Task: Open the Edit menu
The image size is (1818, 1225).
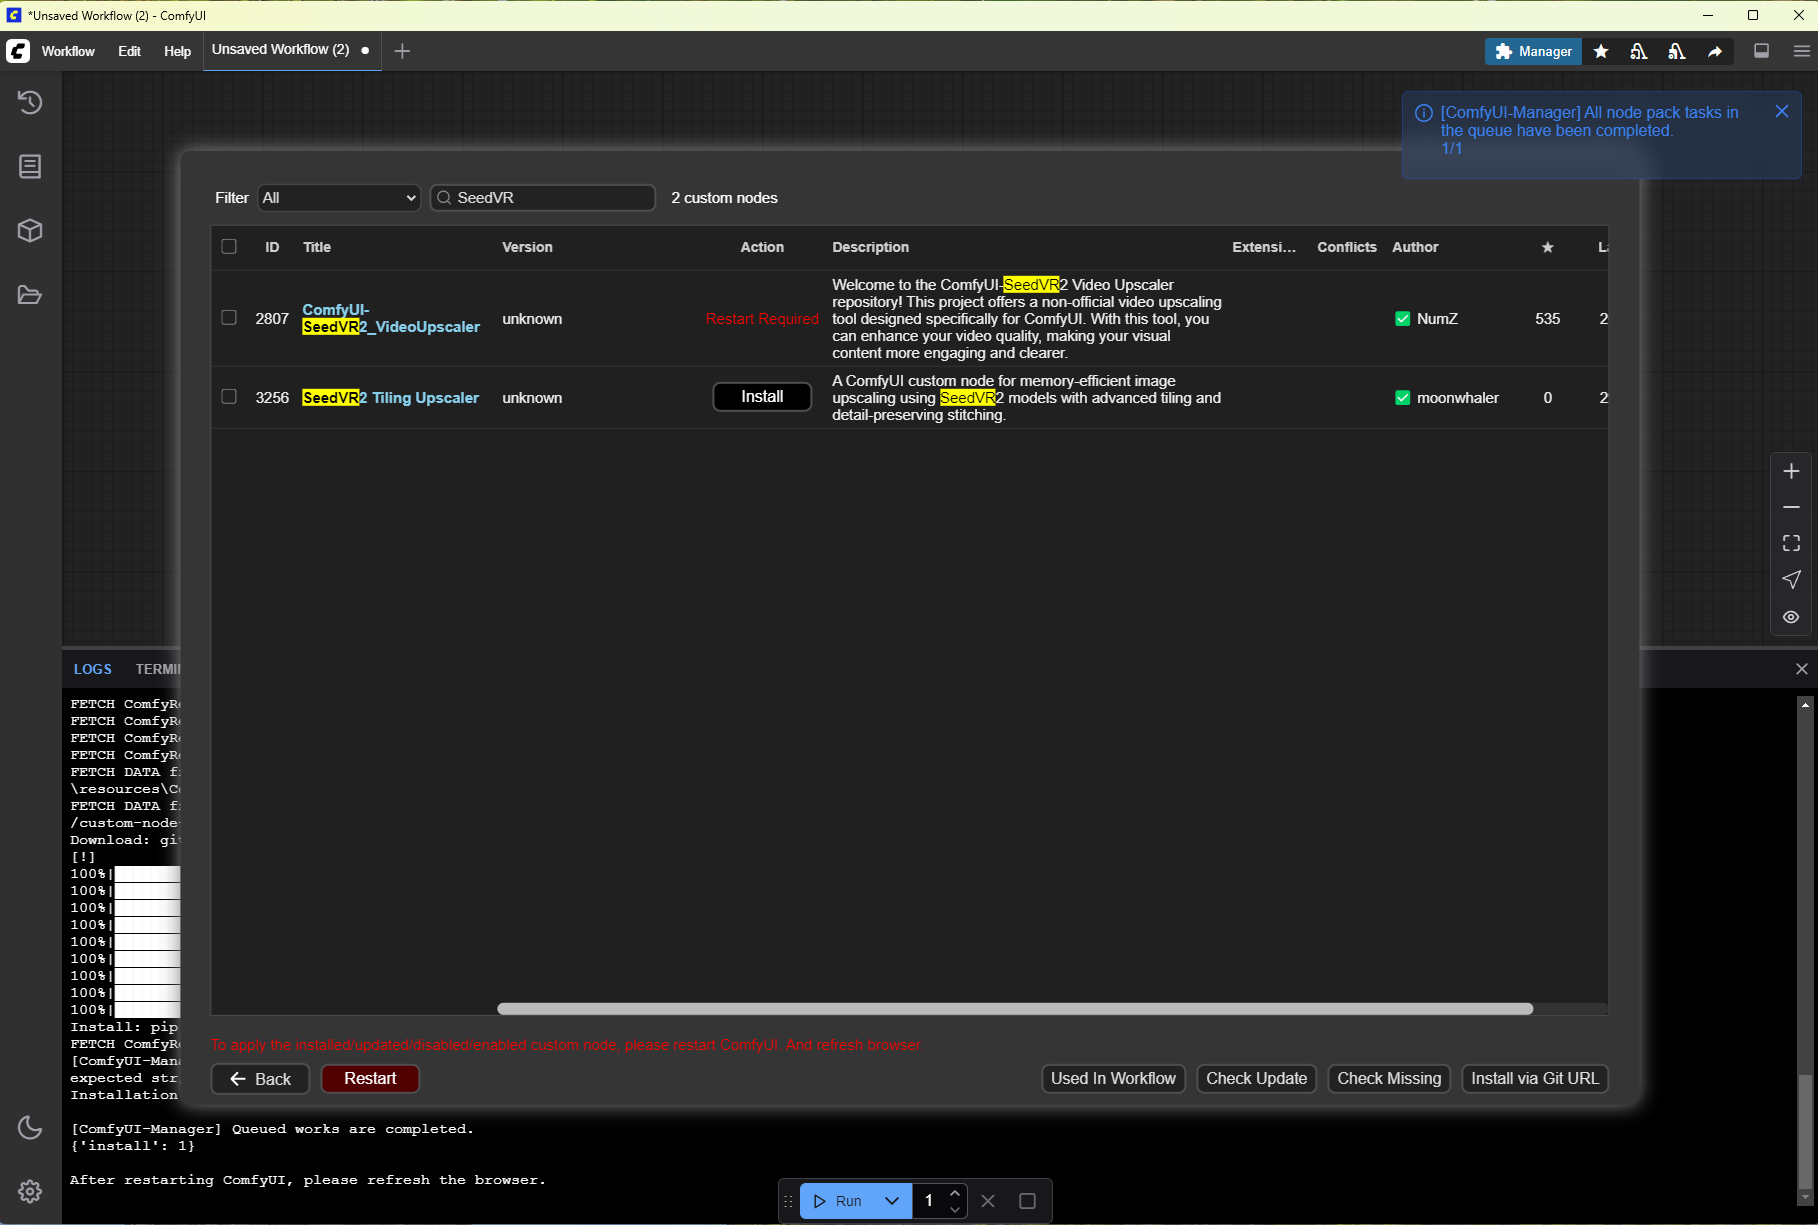Action: point(129,51)
